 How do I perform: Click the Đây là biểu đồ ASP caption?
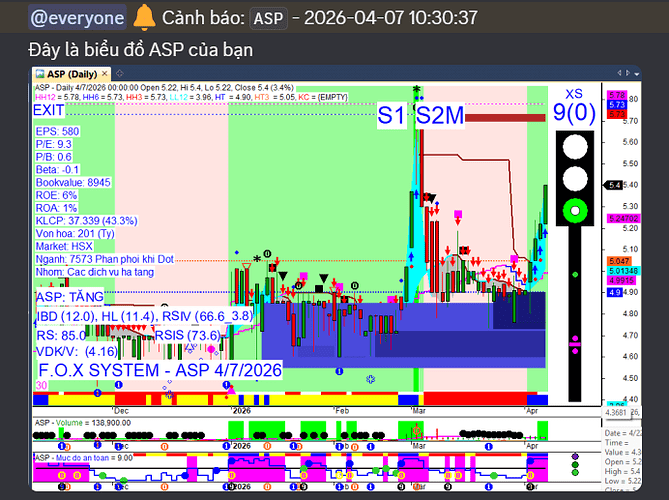click(x=140, y=50)
